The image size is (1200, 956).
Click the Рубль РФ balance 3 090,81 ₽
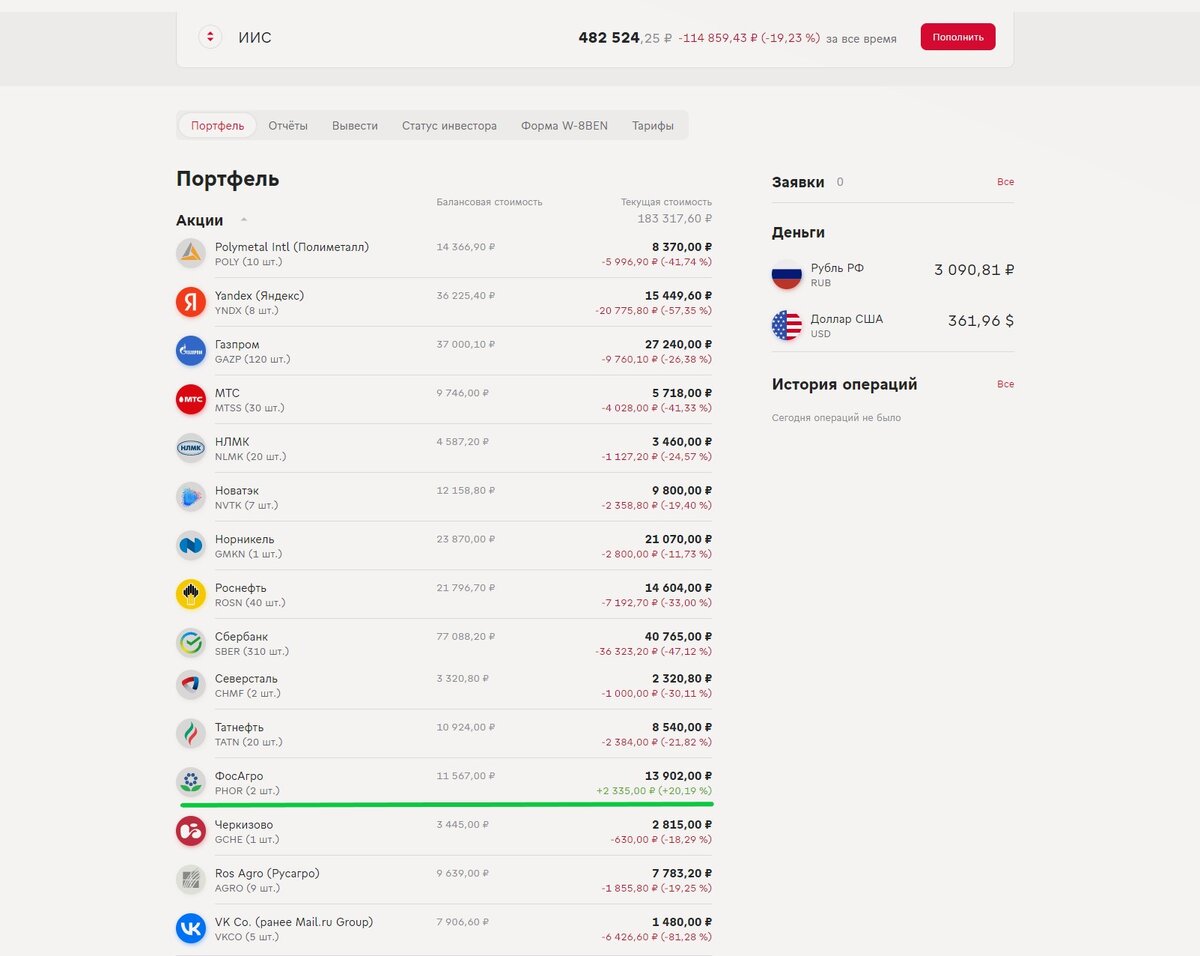pyautogui.click(x=974, y=270)
